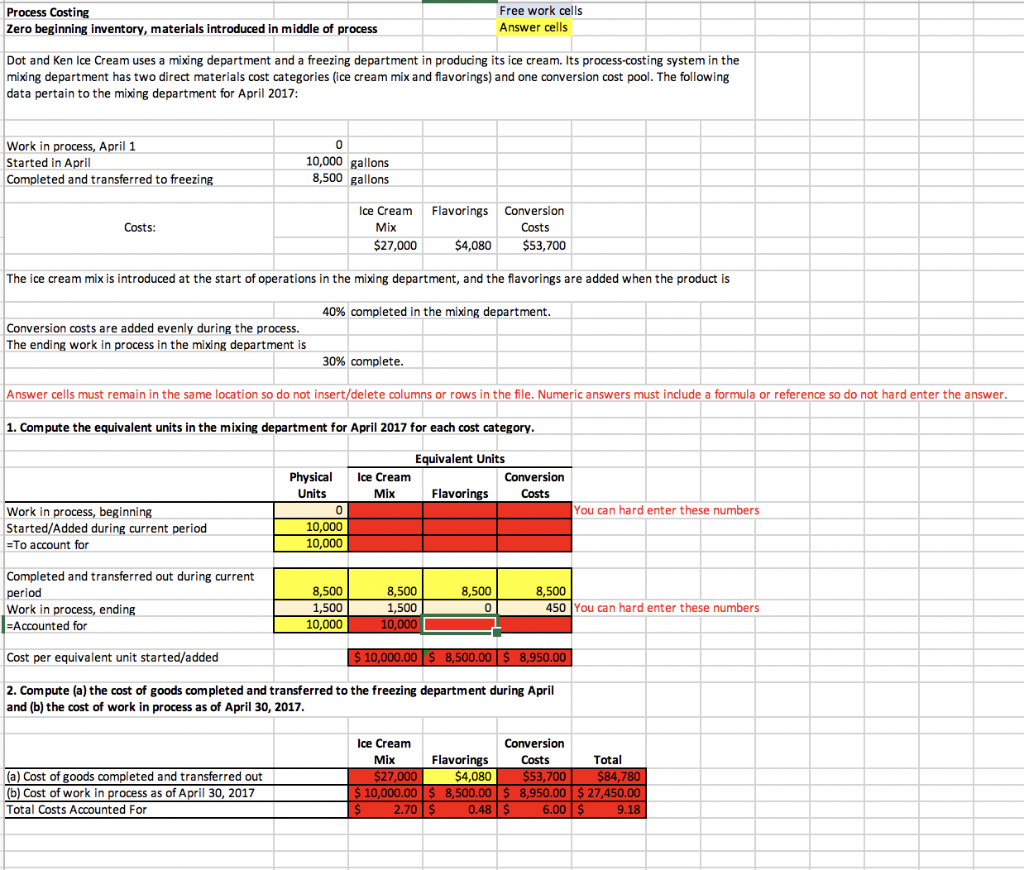Select the 450 Conversion Costs ending WIP cell
This screenshot has width=1024, height=870.
(535, 607)
